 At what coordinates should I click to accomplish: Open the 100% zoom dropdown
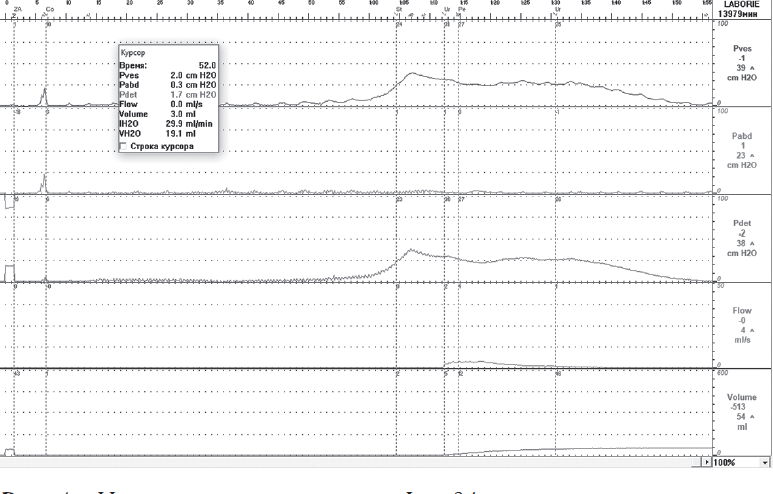765,464
